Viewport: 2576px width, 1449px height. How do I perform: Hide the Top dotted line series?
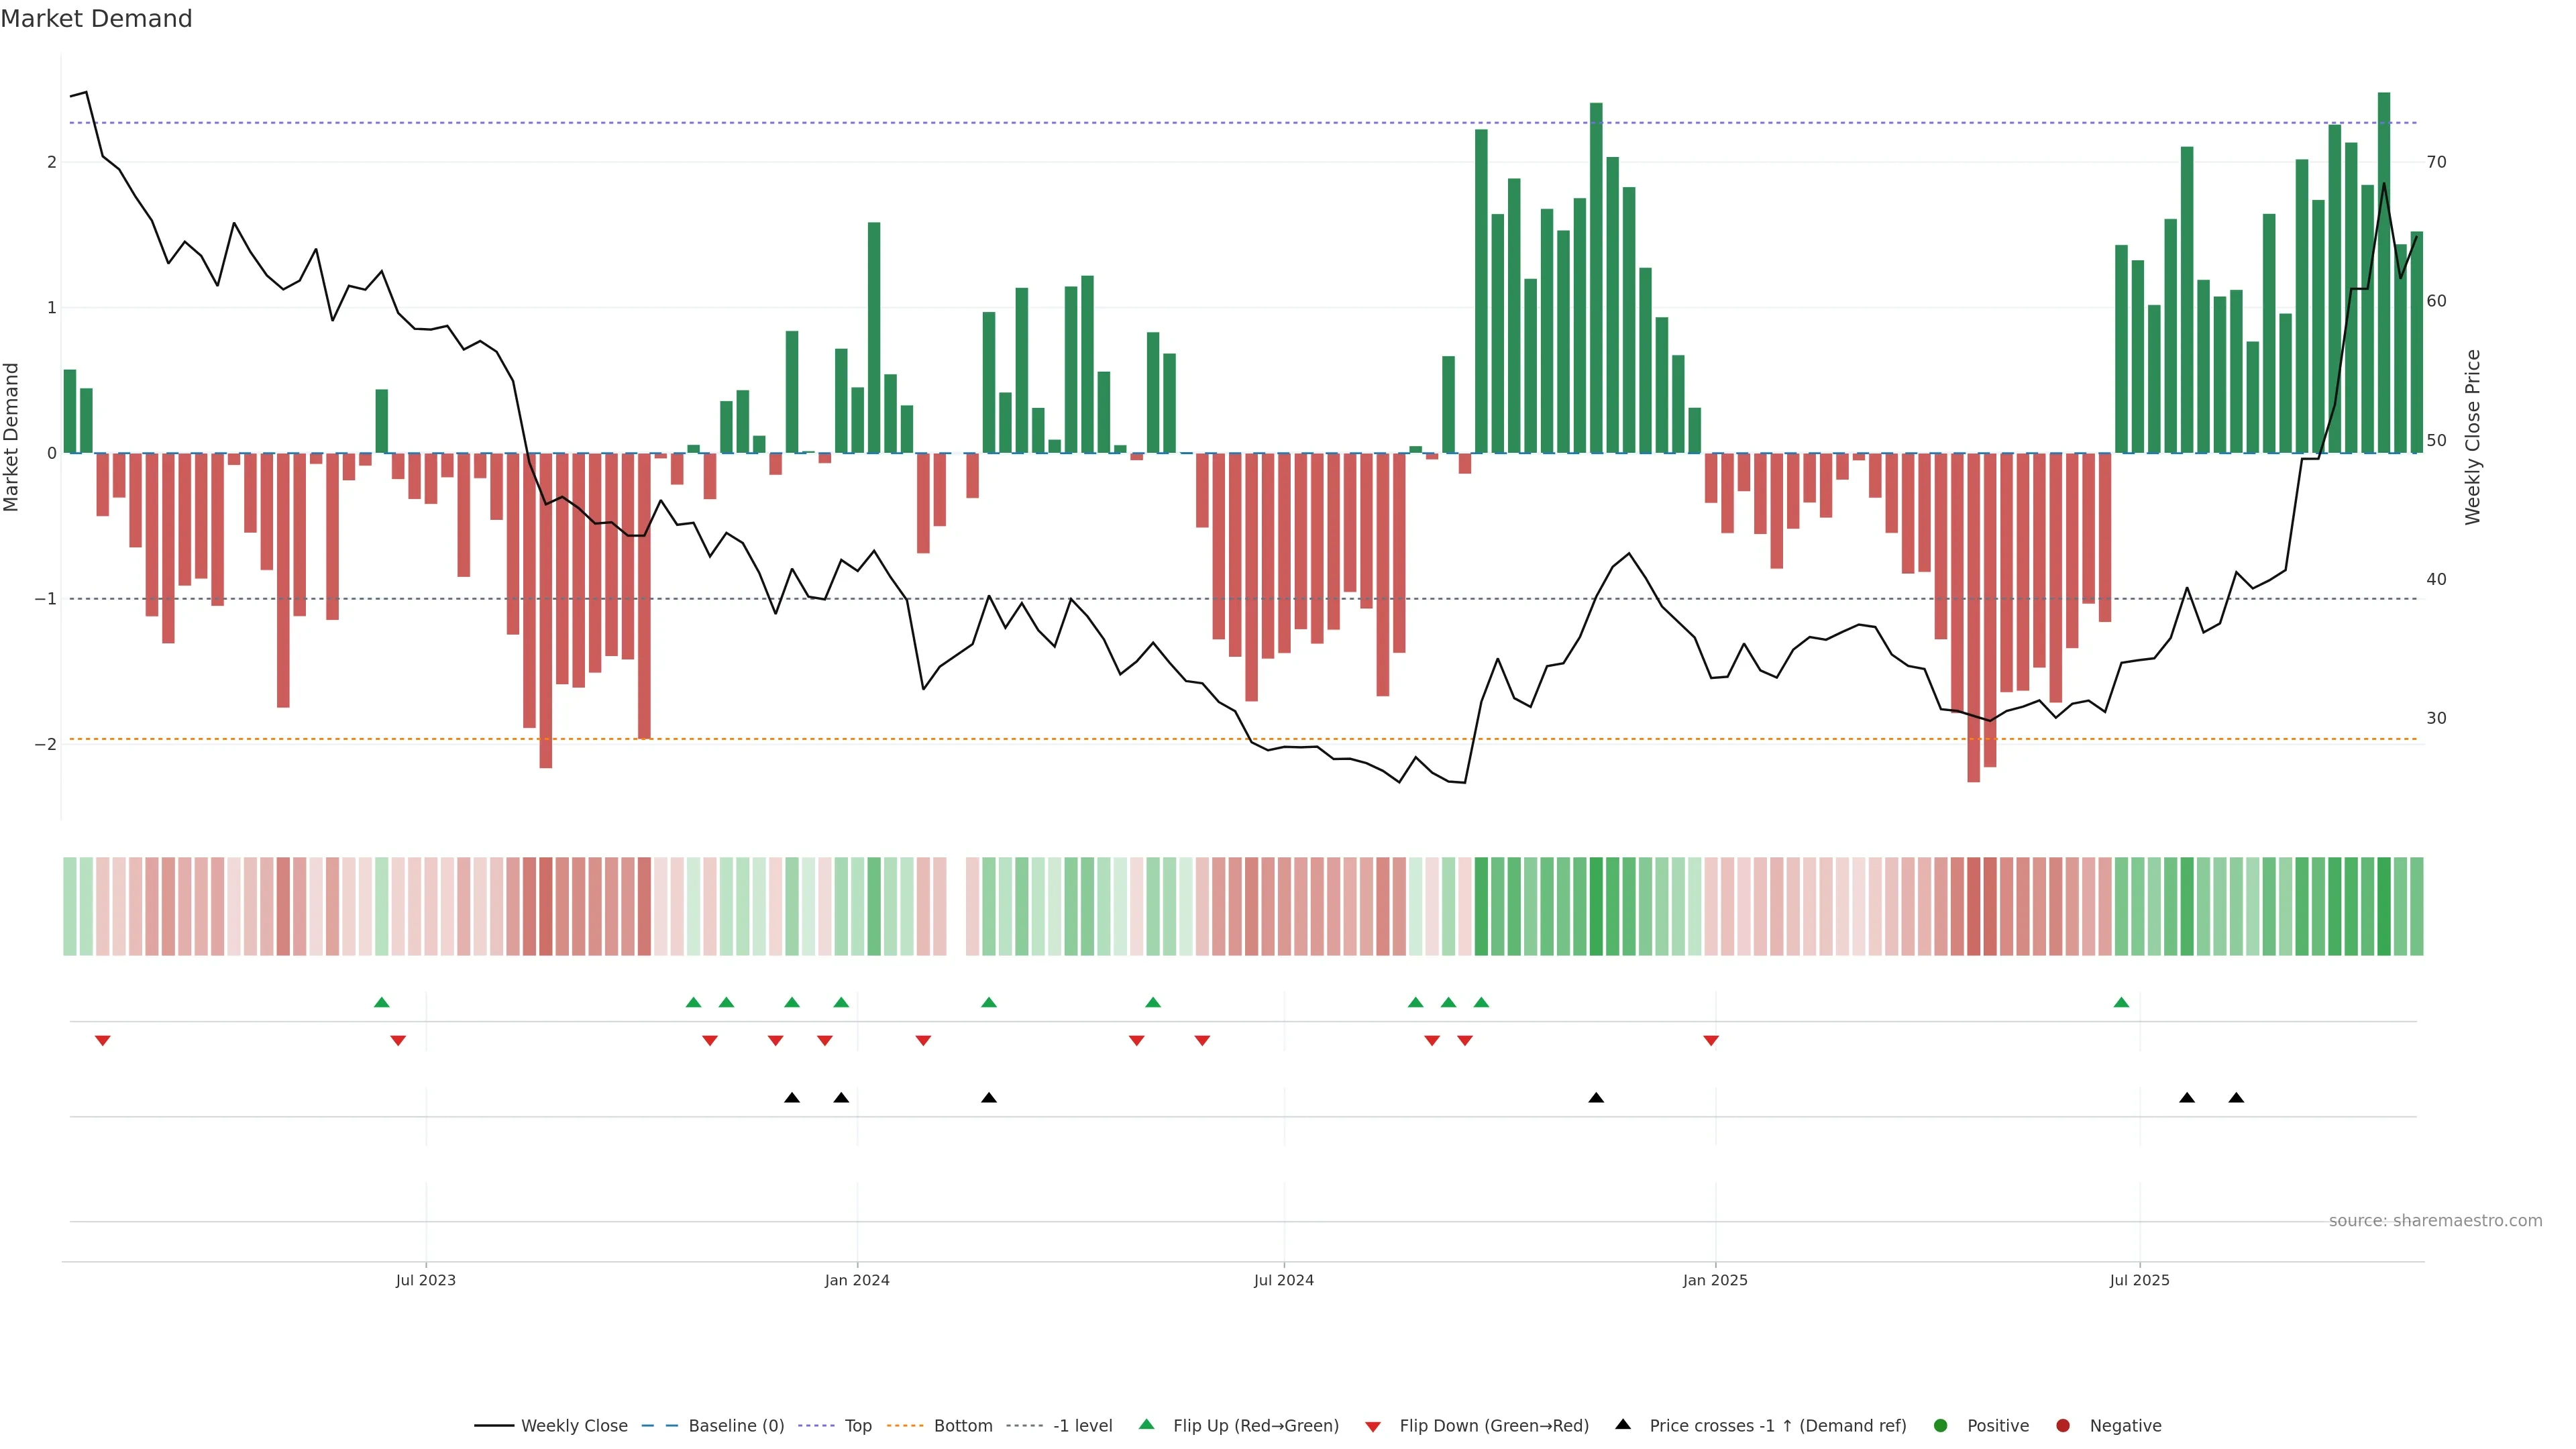pyautogui.click(x=857, y=1425)
